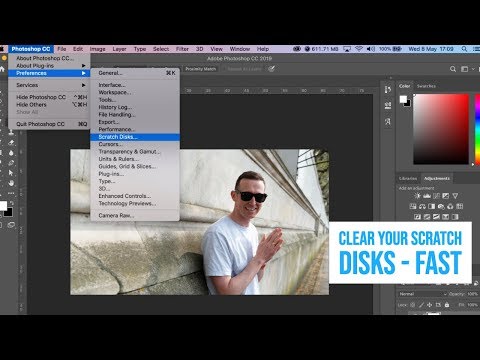Open the Filter menu
The width and height of the screenshot is (480, 360).
pos(182,49)
